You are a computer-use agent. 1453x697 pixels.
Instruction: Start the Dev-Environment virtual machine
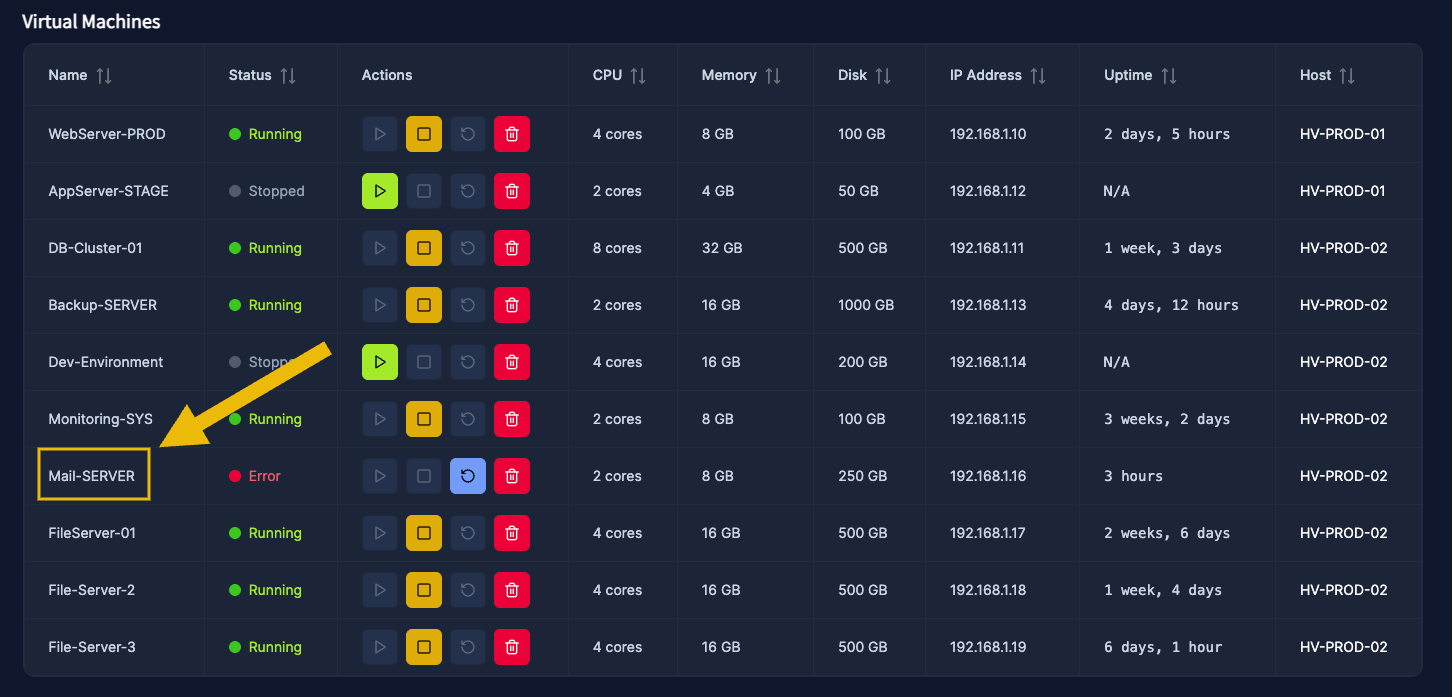[x=380, y=362]
